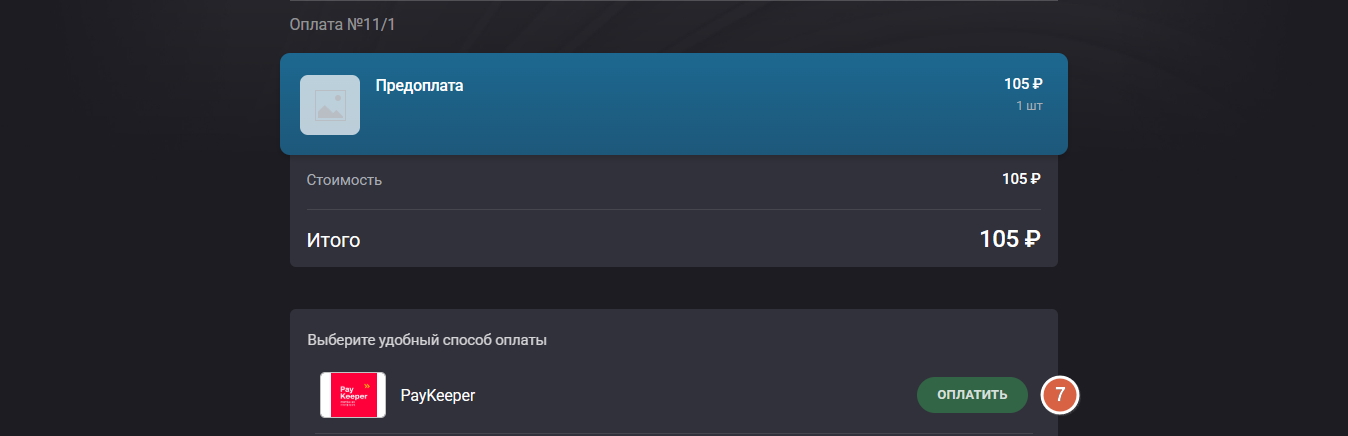The image size is (1348, 436).
Task: Click the Итого total label
Action: click(333, 240)
